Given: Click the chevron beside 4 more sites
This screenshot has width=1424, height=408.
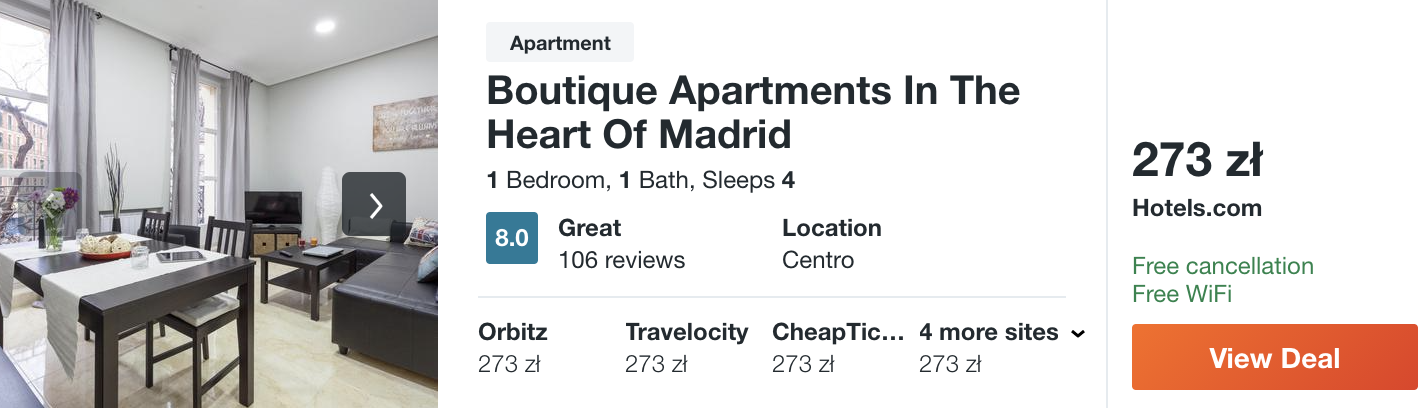Looking at the screenshot, I should (x=1077, y=333).
